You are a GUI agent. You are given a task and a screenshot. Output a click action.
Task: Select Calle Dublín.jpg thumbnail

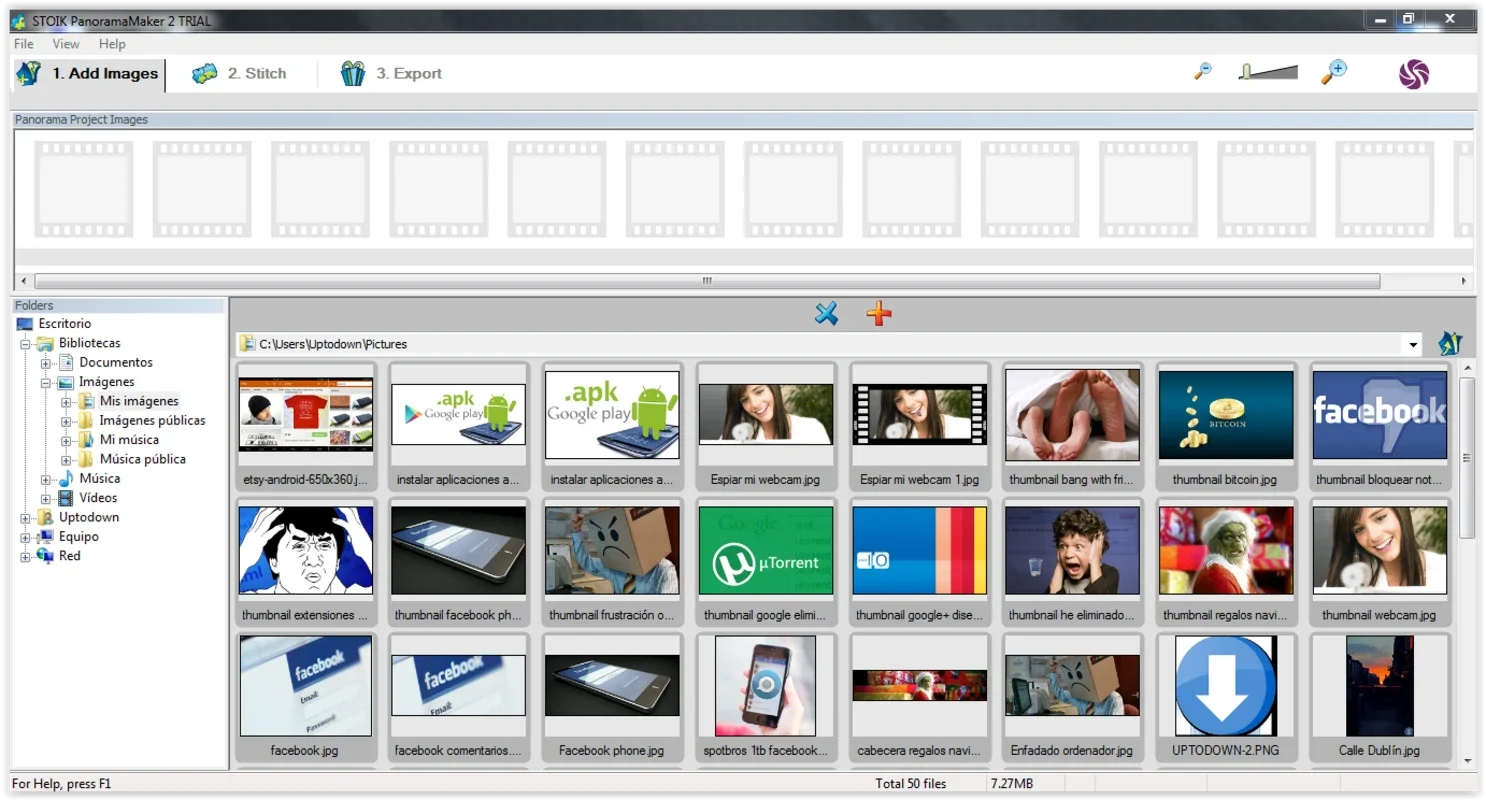(1379, 697)
